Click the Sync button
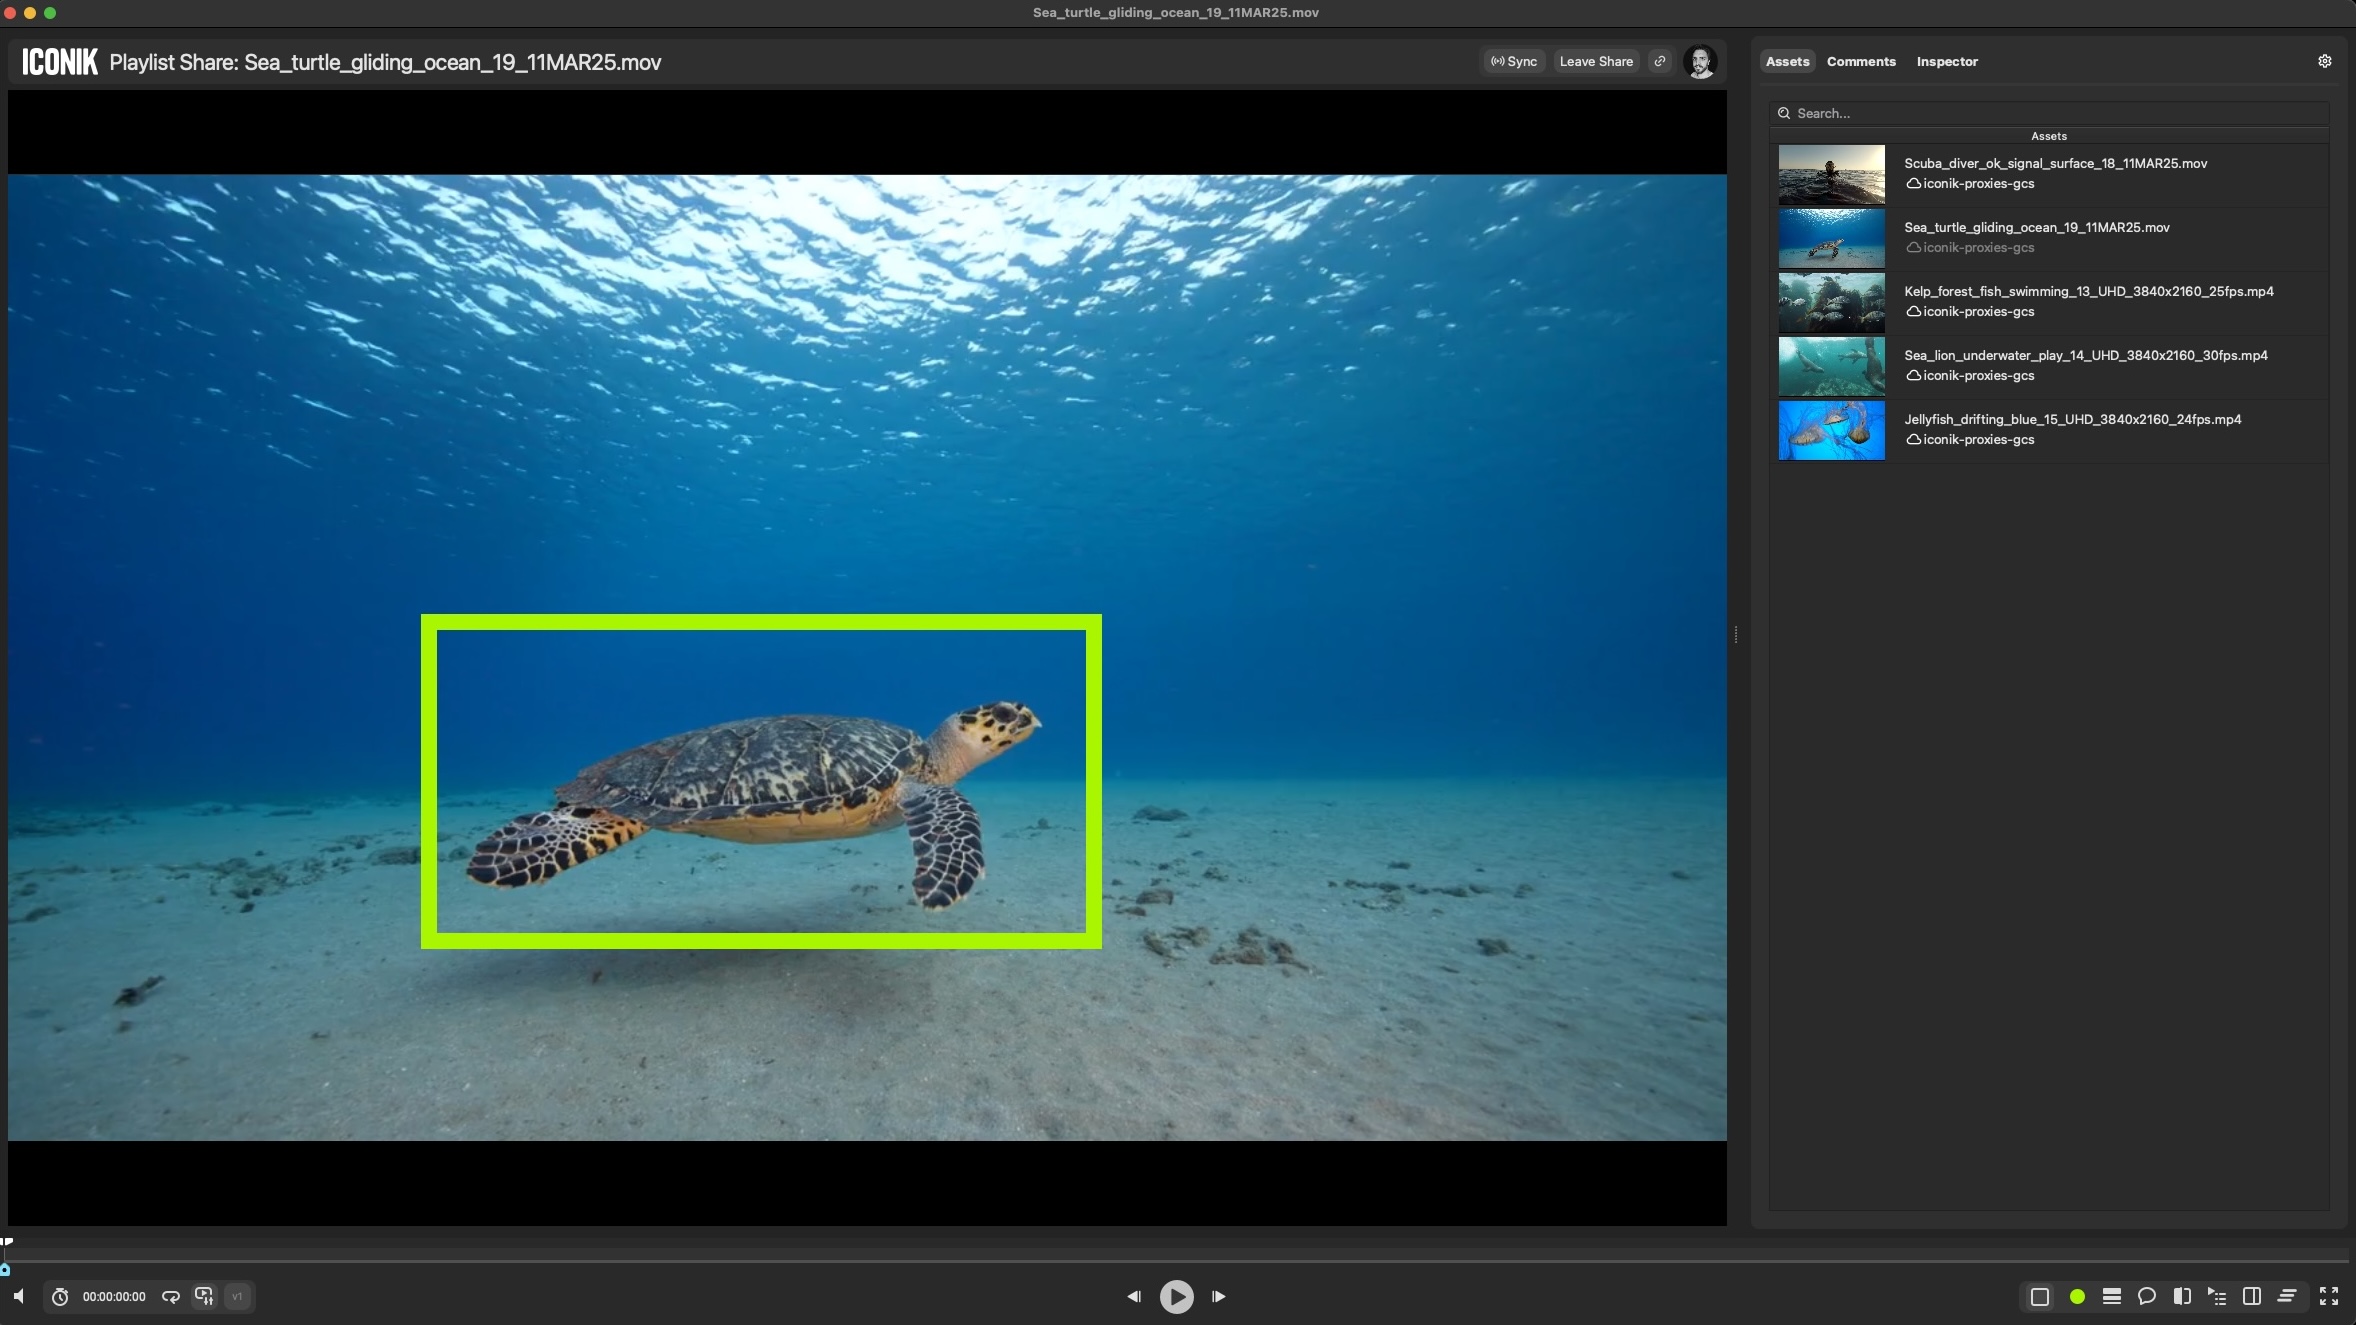The image size is (2356, 1325). click(x=1514, y=61)
